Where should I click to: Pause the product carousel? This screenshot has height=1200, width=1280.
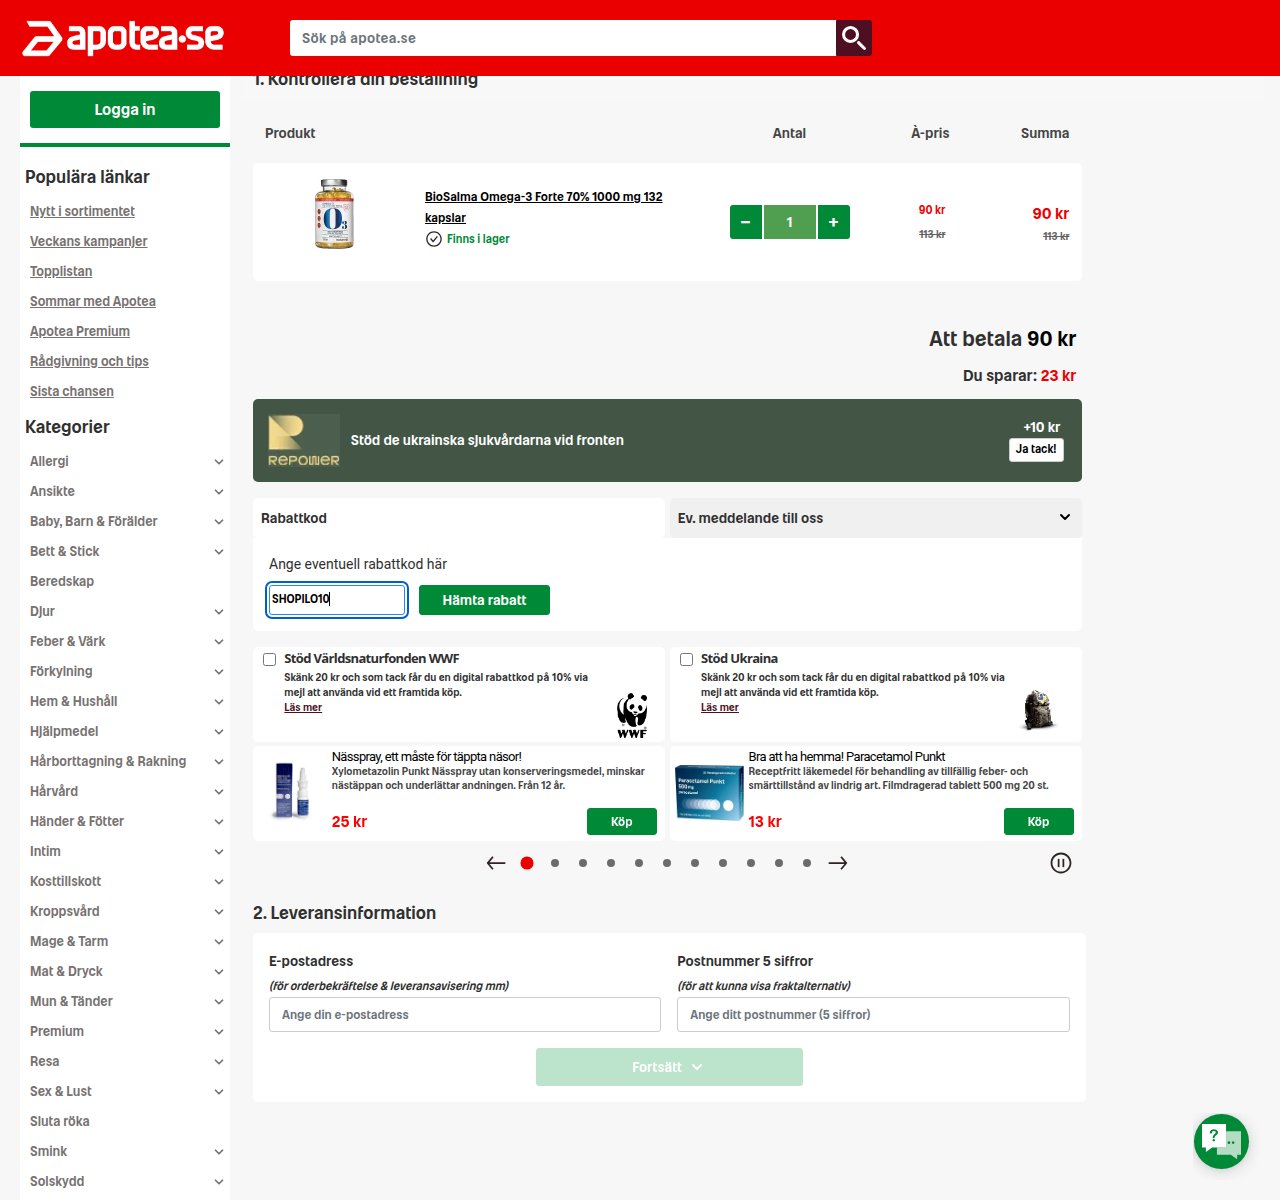tap(1061, 863)
